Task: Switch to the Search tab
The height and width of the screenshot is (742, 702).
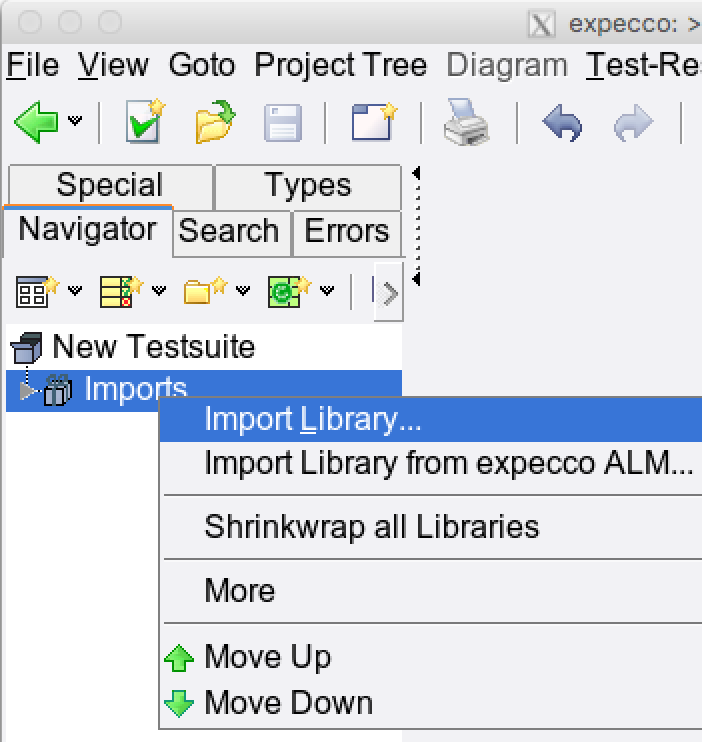Action: [x=228, y=231]
